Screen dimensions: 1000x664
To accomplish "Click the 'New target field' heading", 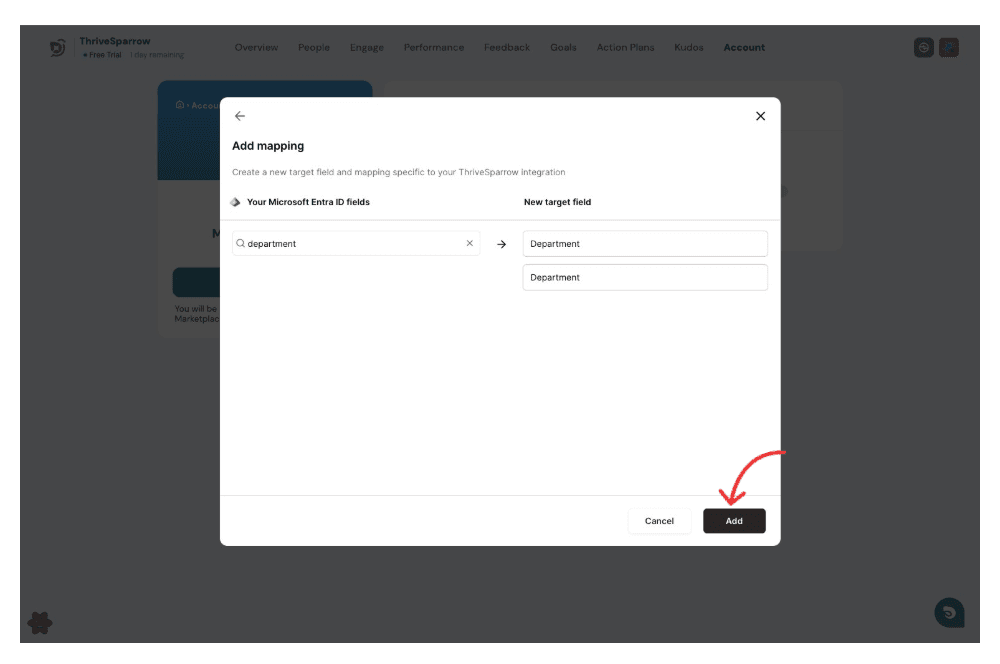I will tap(557, 202).
